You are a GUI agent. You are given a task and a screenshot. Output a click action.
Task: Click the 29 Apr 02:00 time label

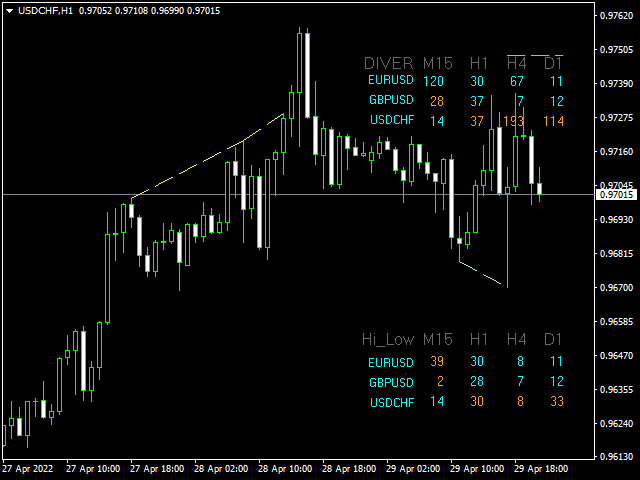click(x=413, y=469)
